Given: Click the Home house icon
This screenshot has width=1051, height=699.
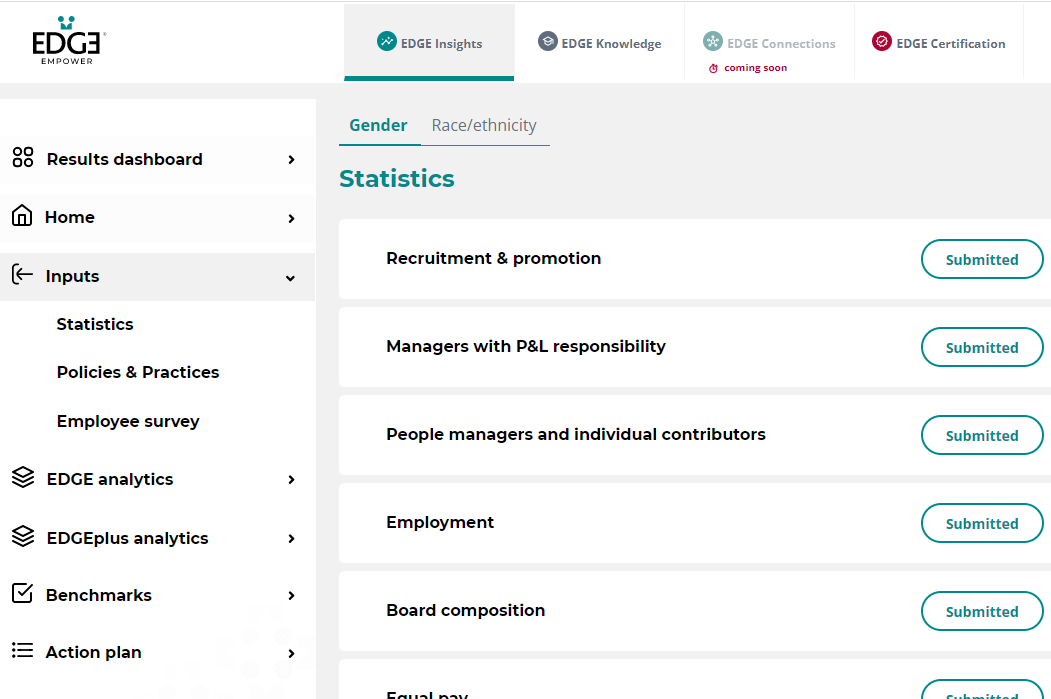Looking at the screenshot, I should click(22, 216).
